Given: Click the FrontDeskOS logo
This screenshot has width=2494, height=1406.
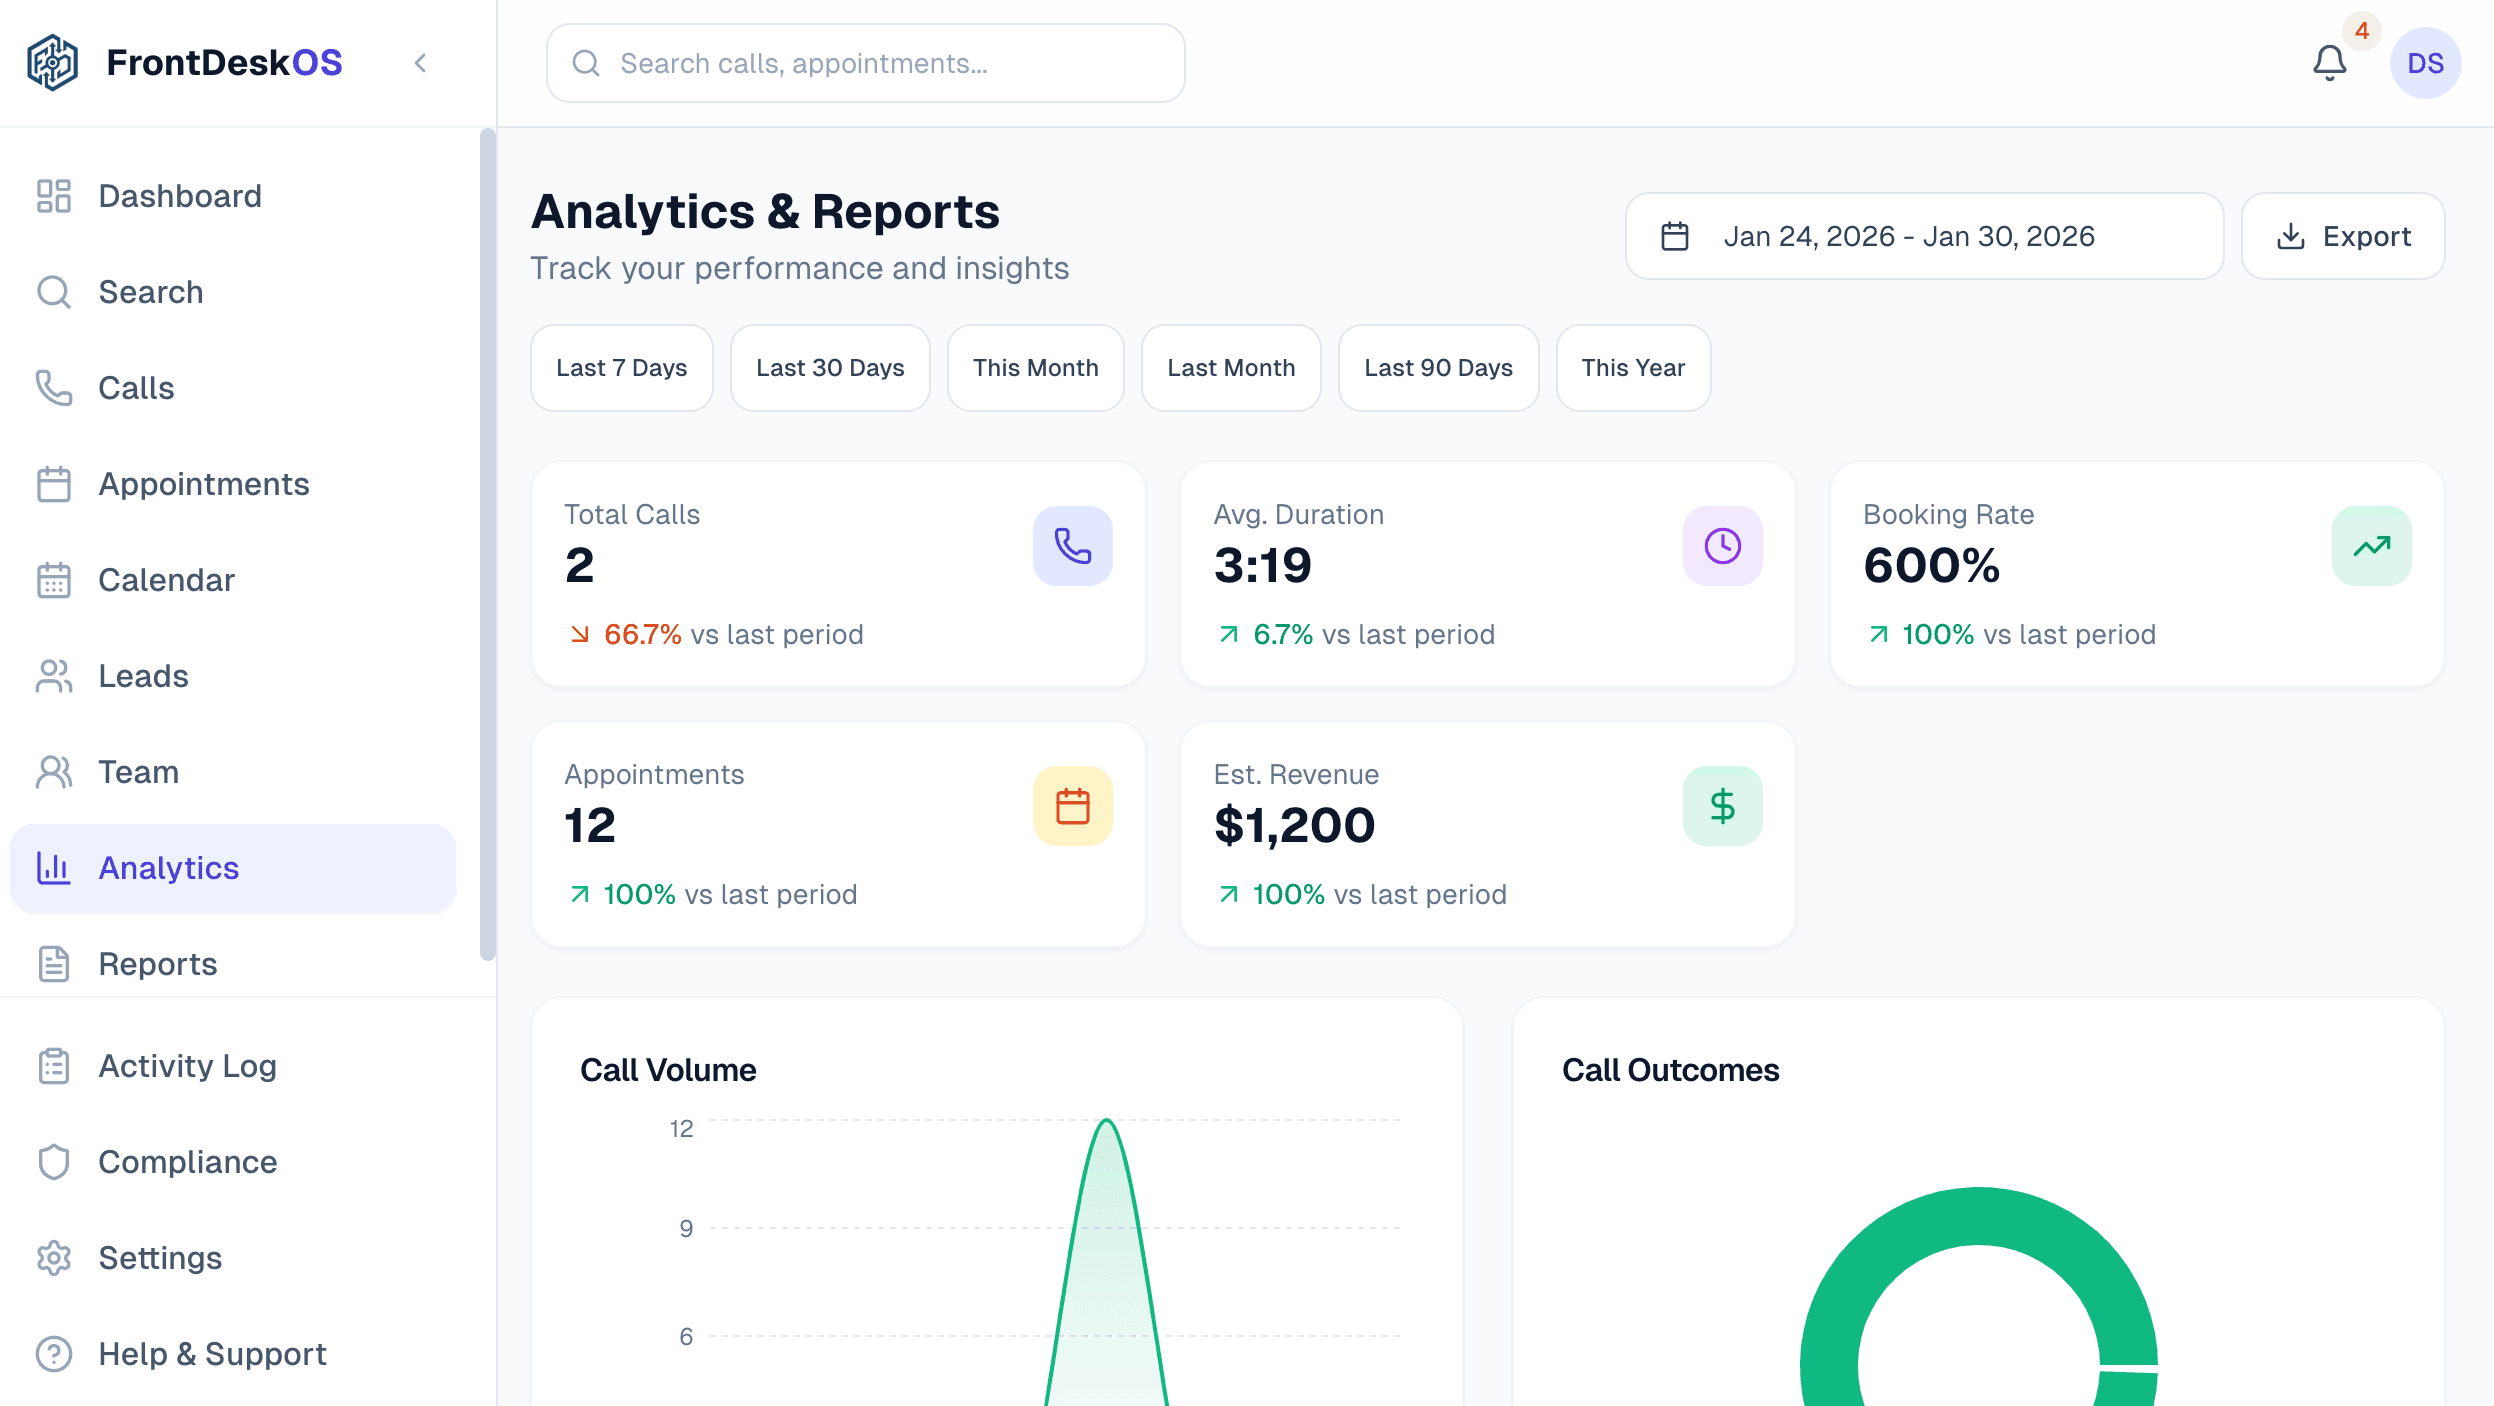Looking at the screenshot, I should click(x=186, y=62).
